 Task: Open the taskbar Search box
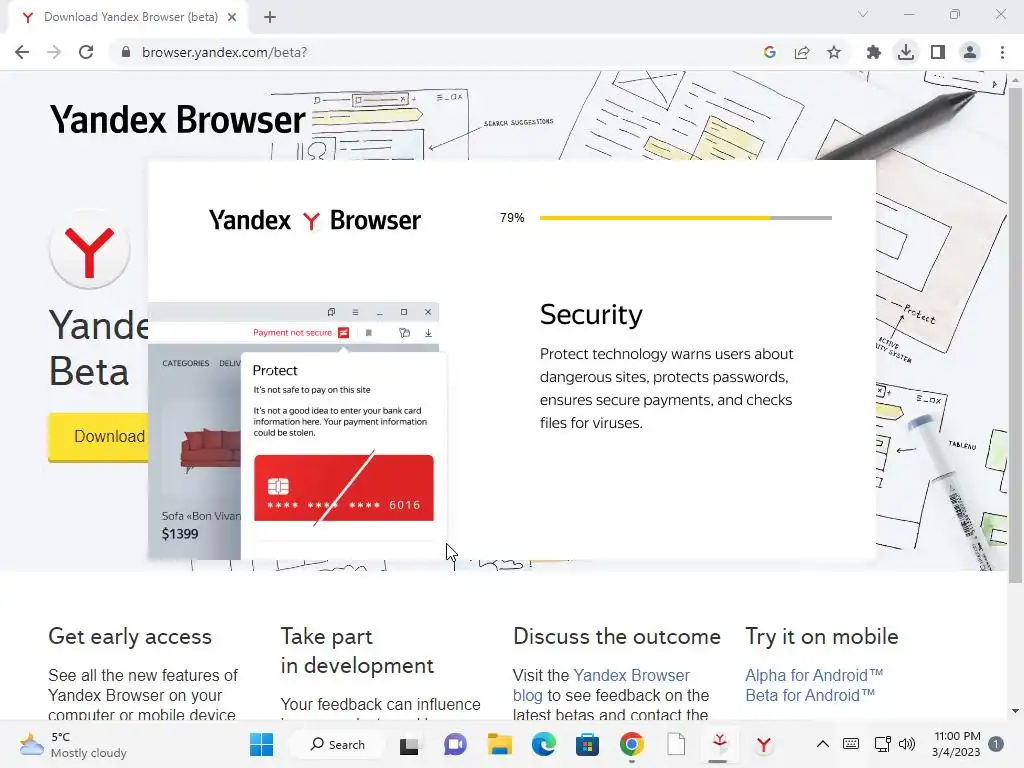(x=338, y=744)
